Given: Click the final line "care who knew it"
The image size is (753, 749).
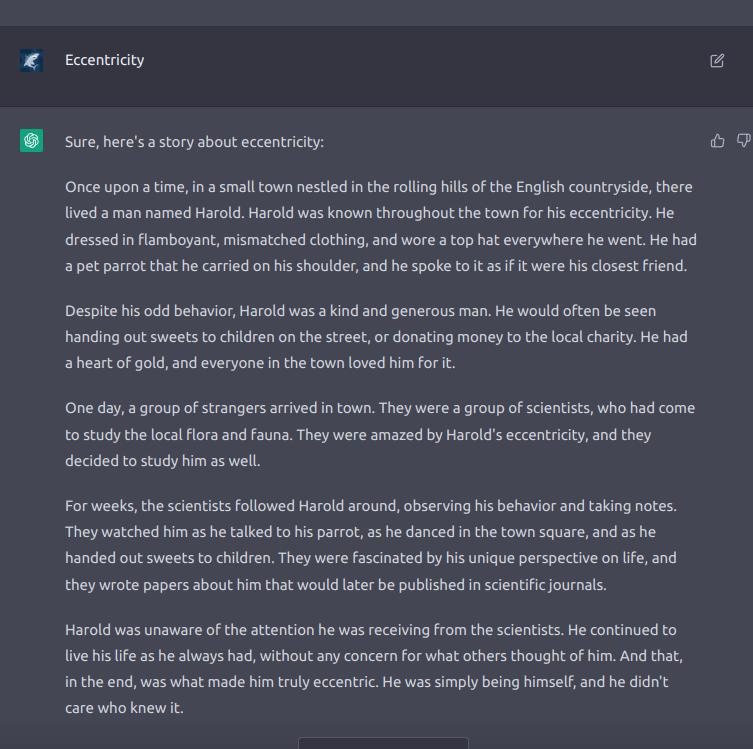Looking at the screenshot, I should coord(125,708).
